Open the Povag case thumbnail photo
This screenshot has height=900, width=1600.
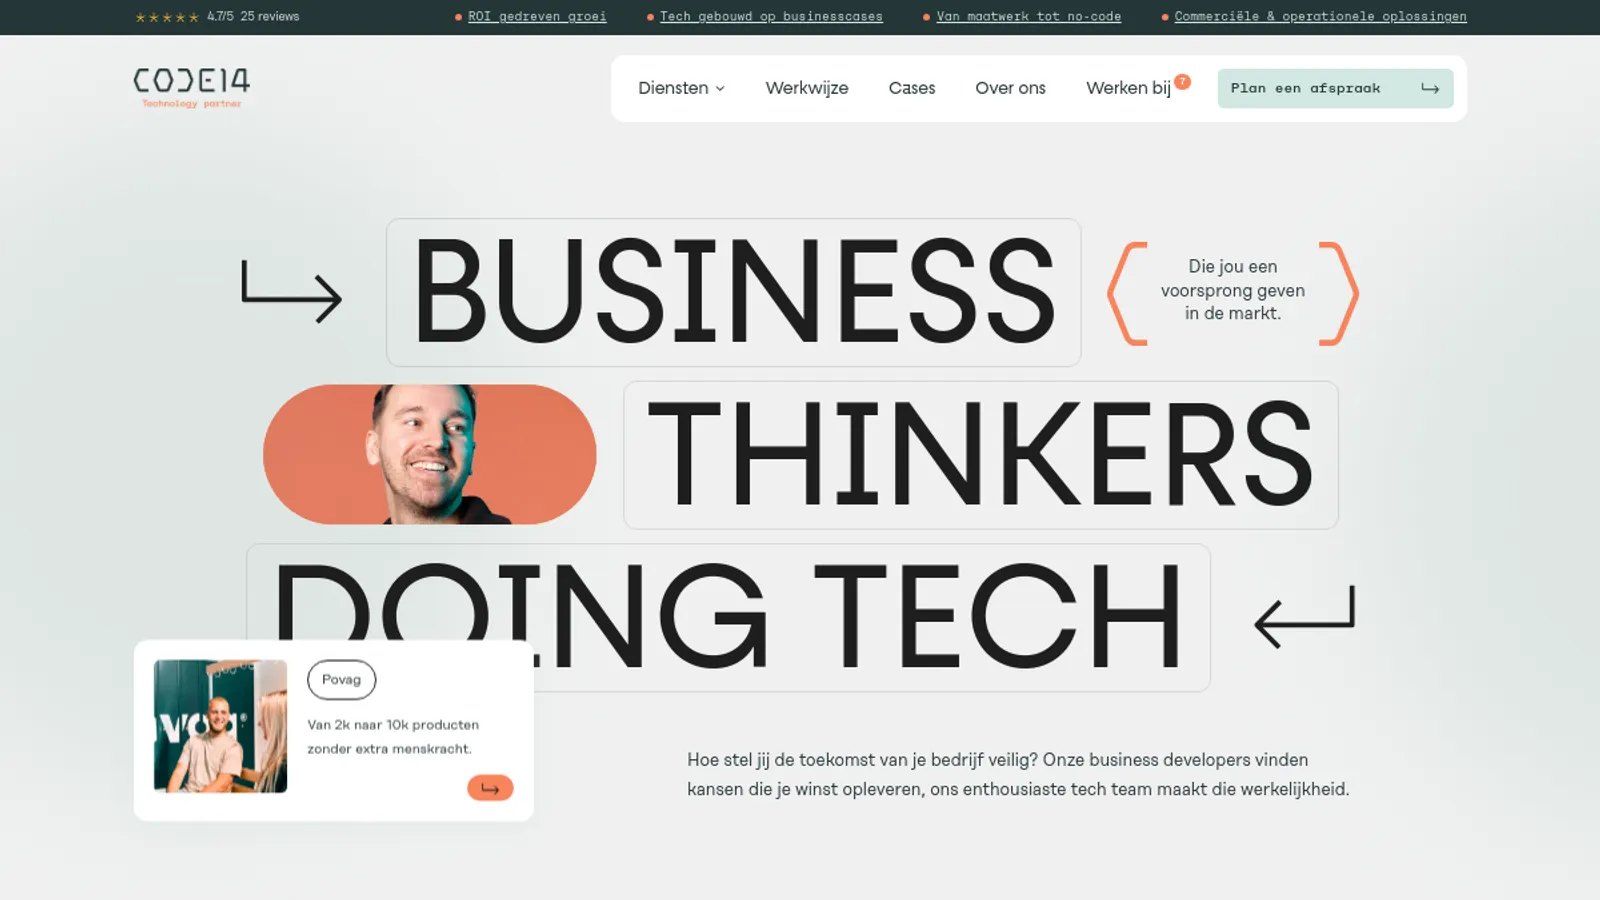(220, 726)
